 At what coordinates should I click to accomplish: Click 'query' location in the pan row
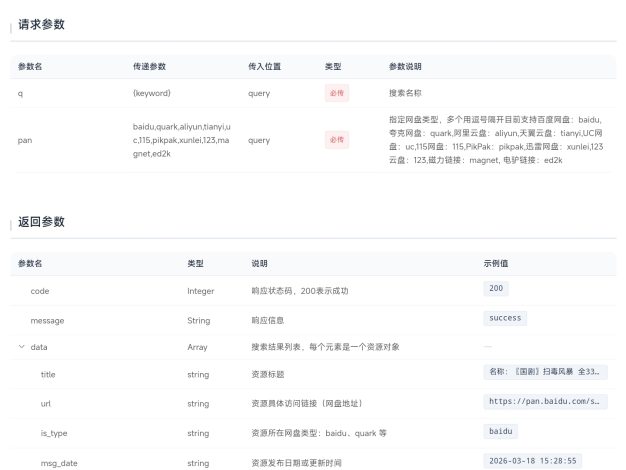[x=259, y=140]
